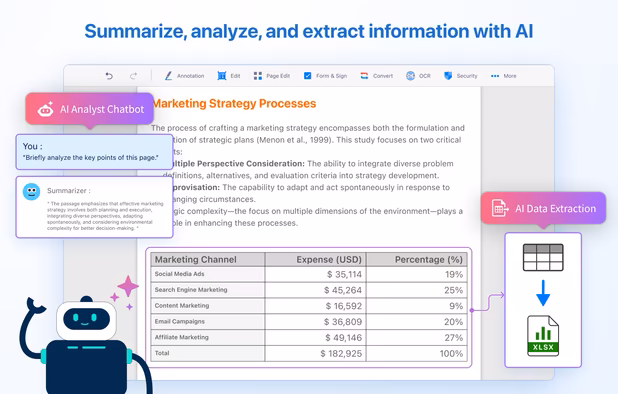This screenshot has height=394, width=618.
Task: Open the Security label
Action: coord(467,76)
